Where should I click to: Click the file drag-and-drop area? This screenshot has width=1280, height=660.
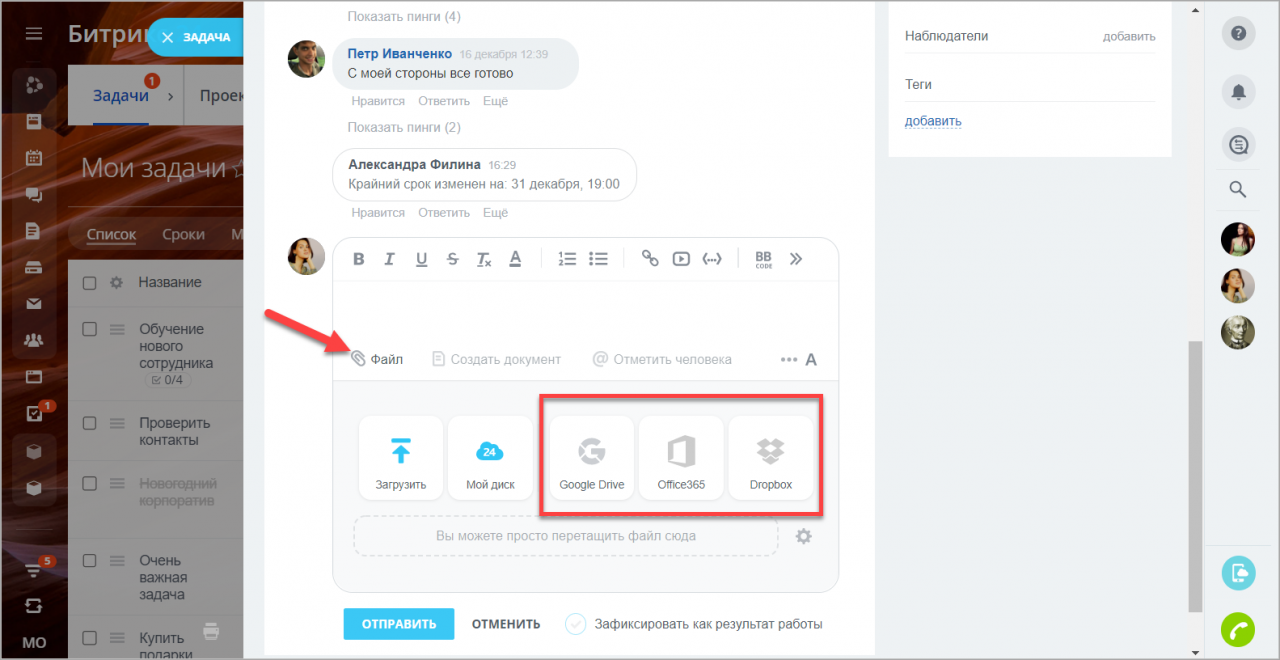(x=565, y=536)
